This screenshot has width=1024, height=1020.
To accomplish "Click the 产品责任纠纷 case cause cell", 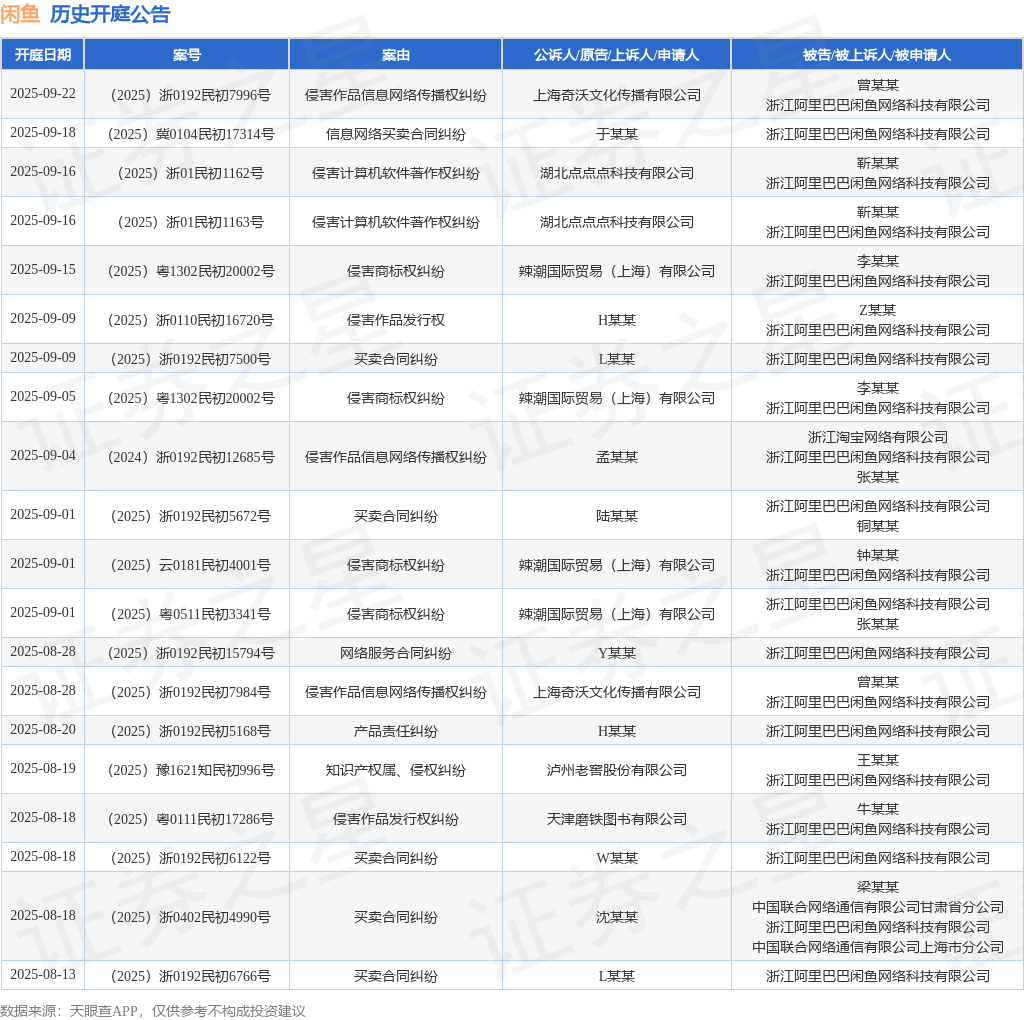I will coord(396,731).
